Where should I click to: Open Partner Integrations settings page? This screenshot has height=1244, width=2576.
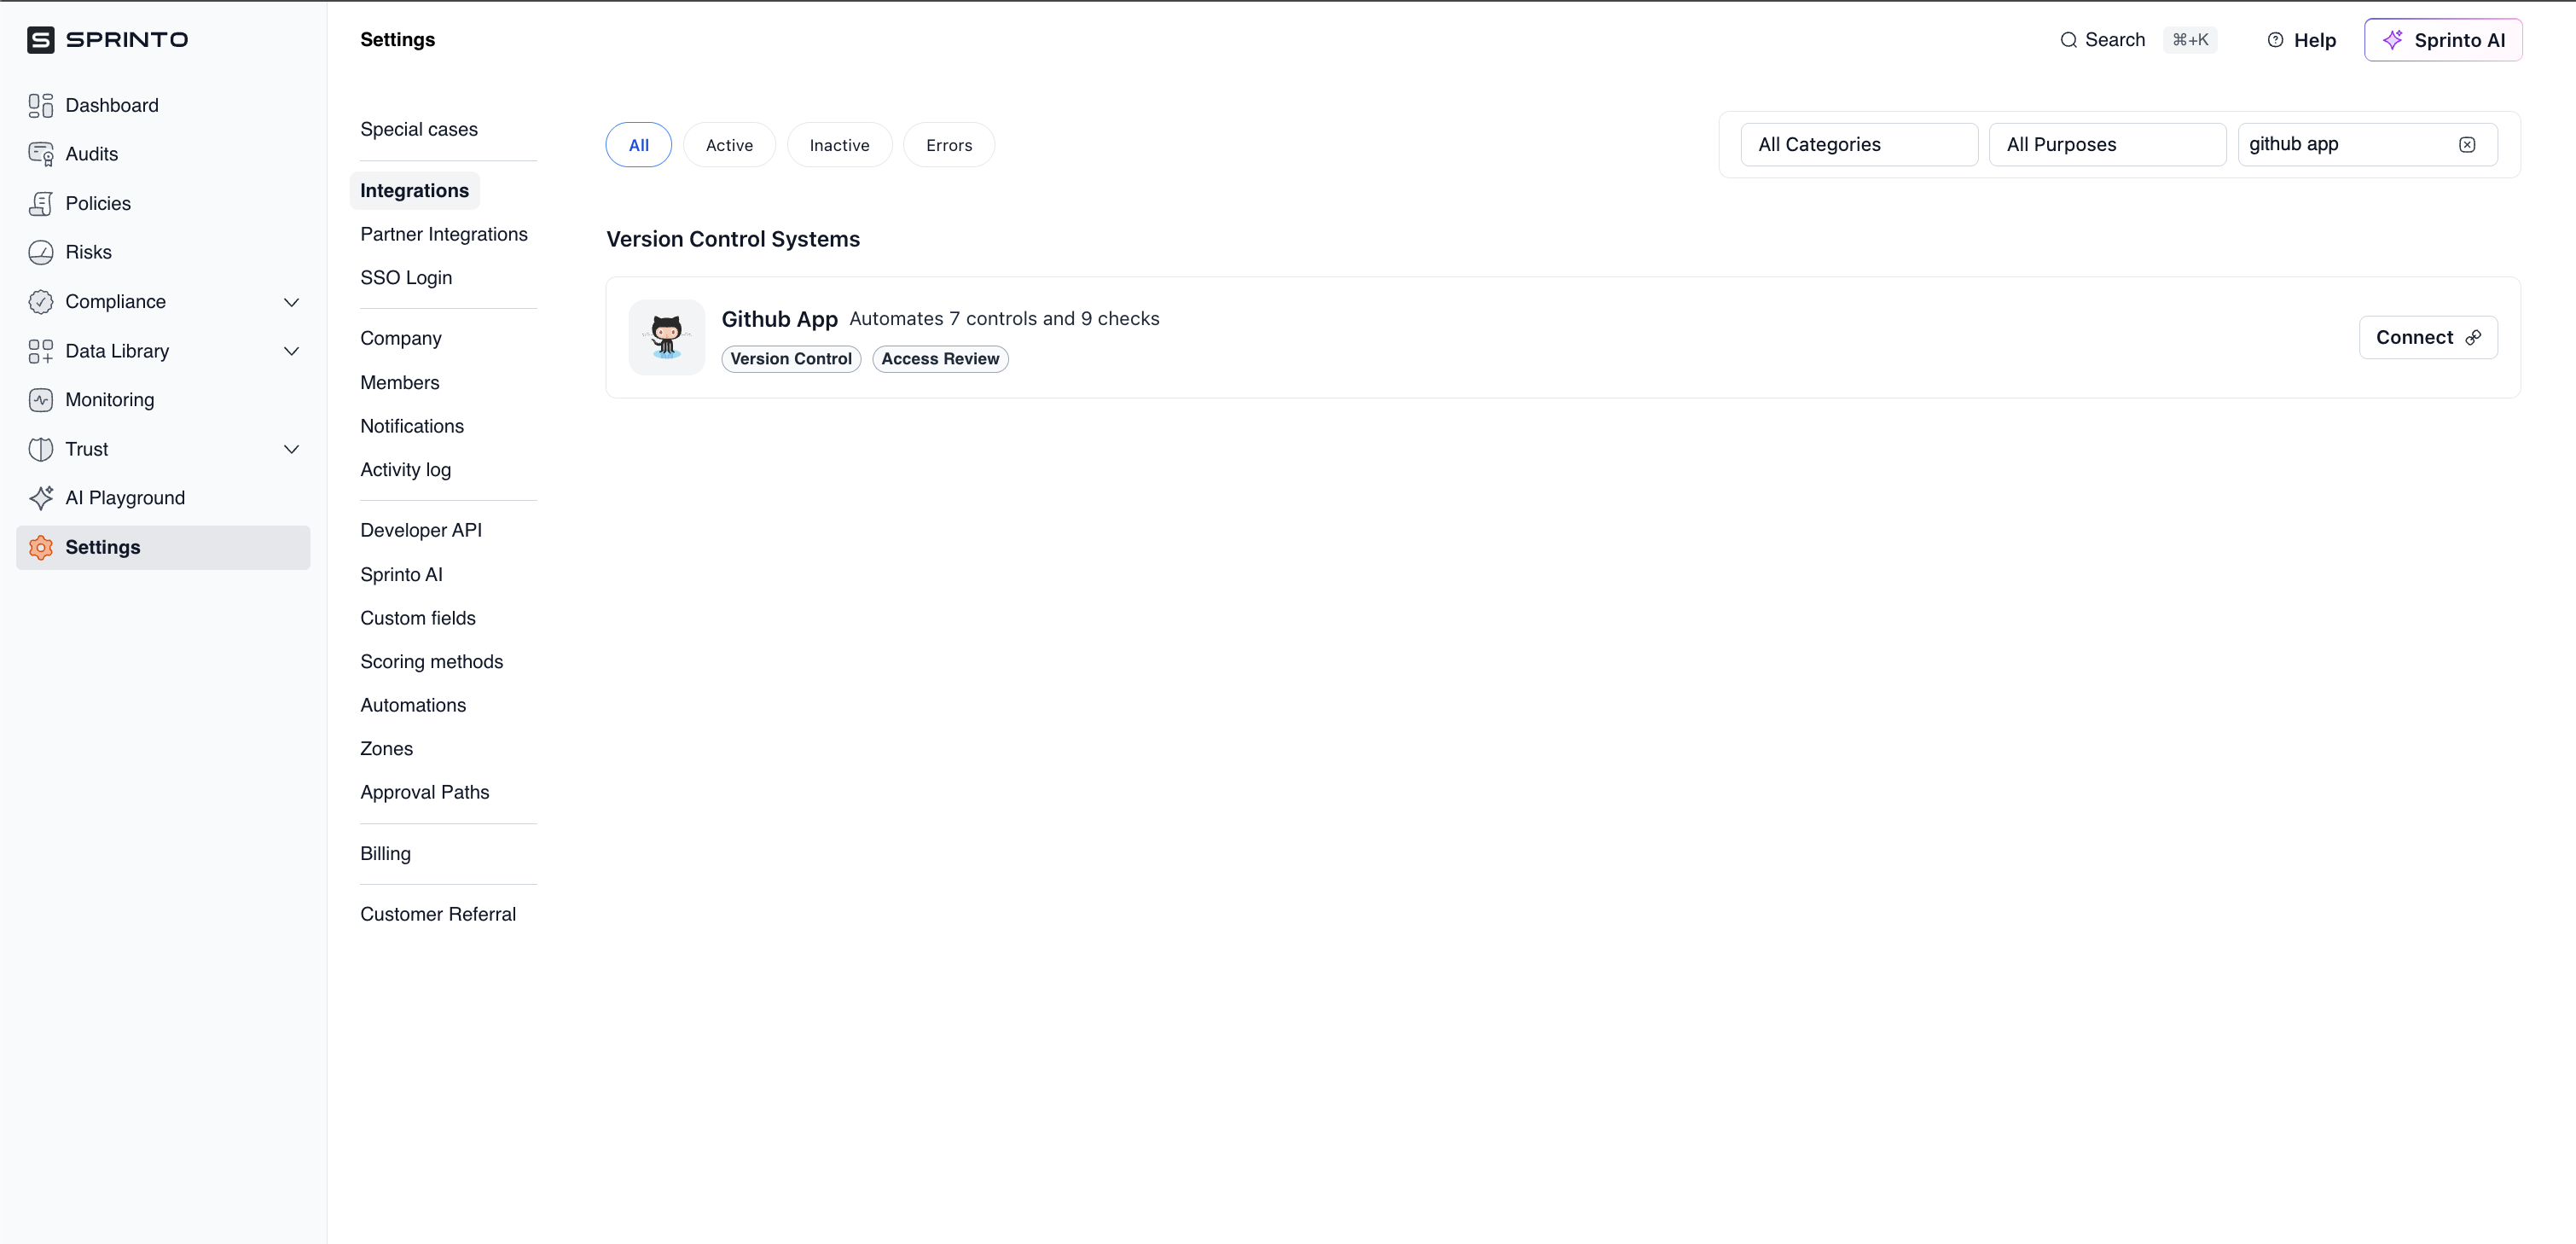coord(443,234)
